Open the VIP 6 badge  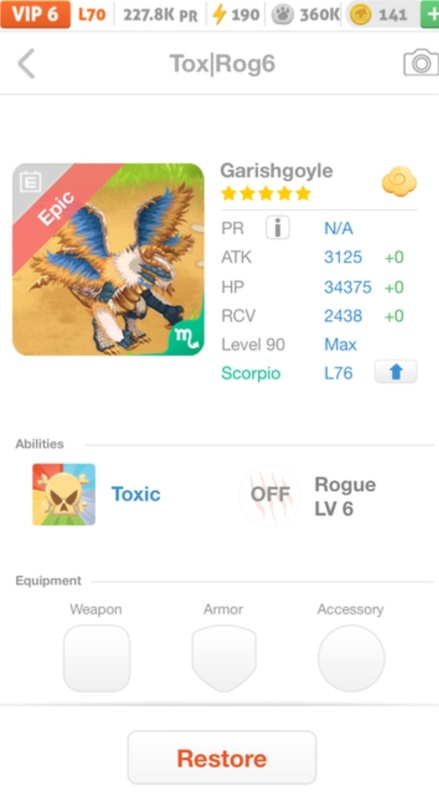pyautogui.click(x=35, y=14)
